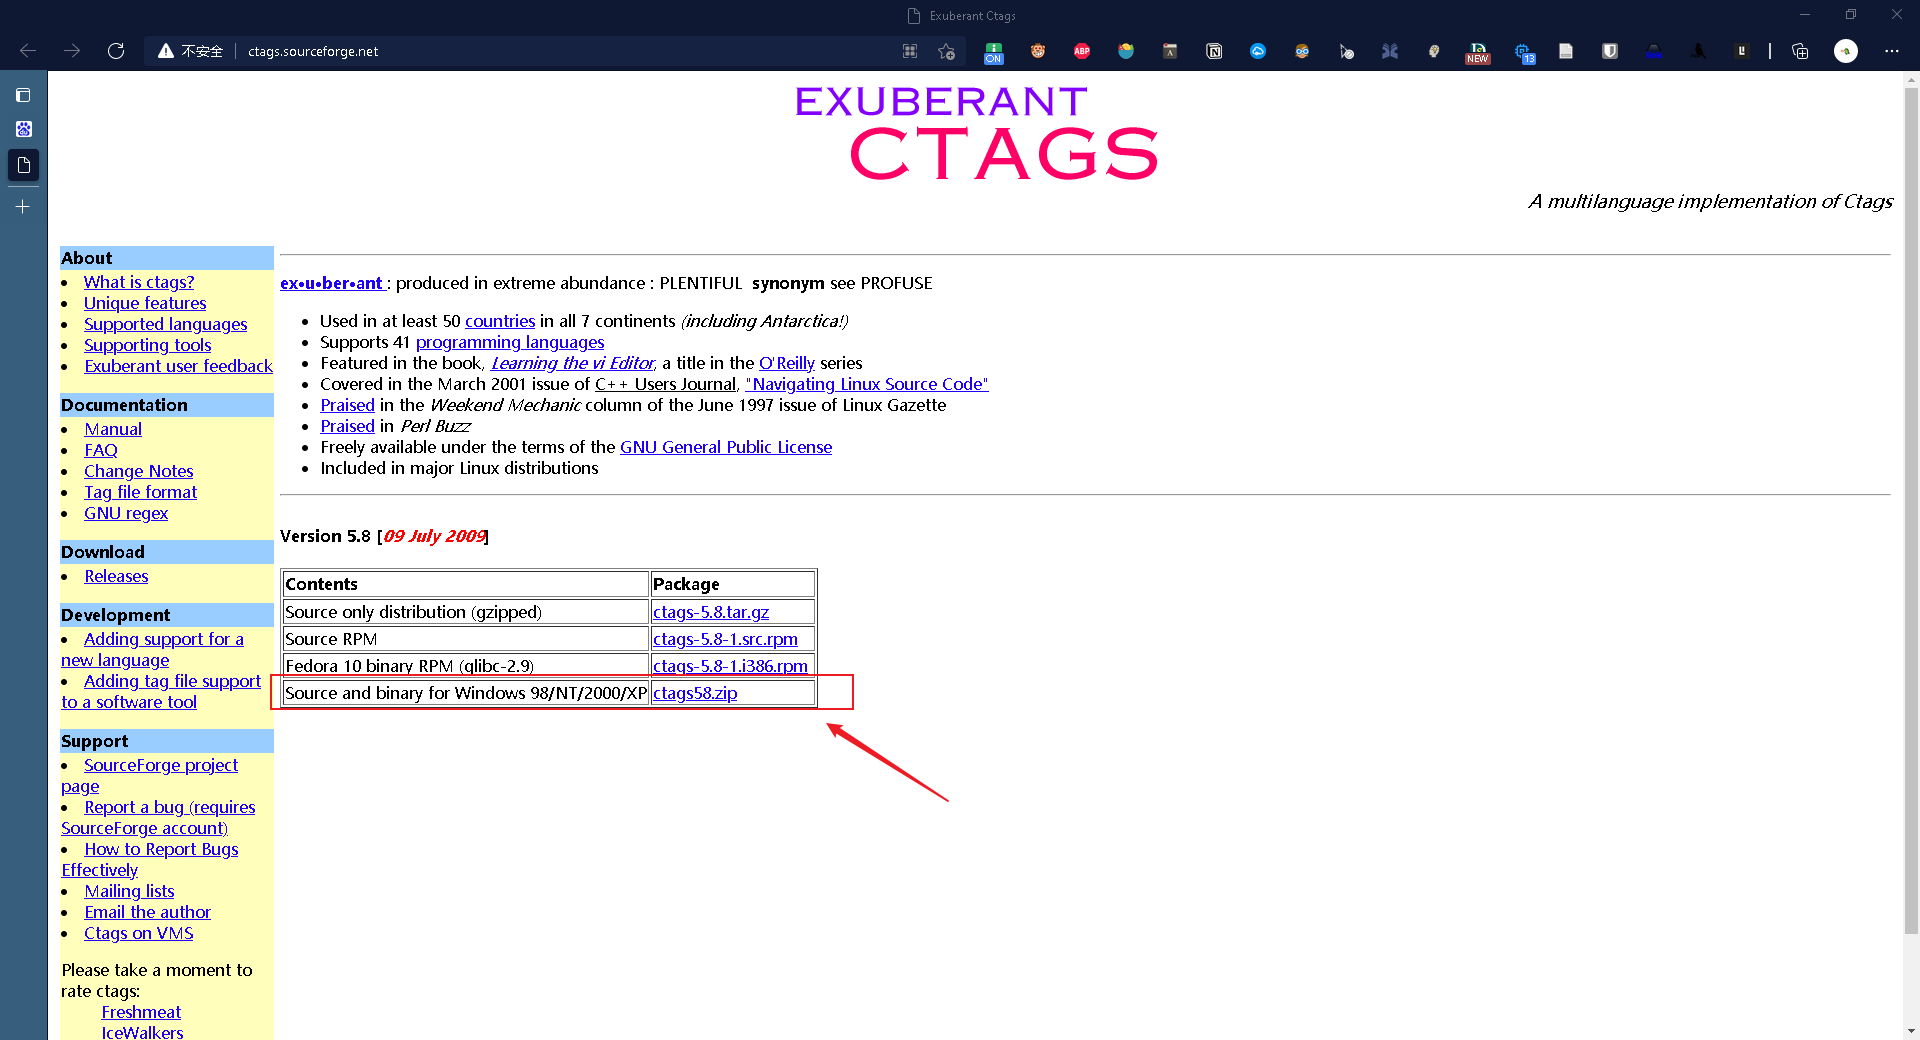Open the Praised link for Perl Buzz
The image size is (1920, 1040).
(347, 426)
